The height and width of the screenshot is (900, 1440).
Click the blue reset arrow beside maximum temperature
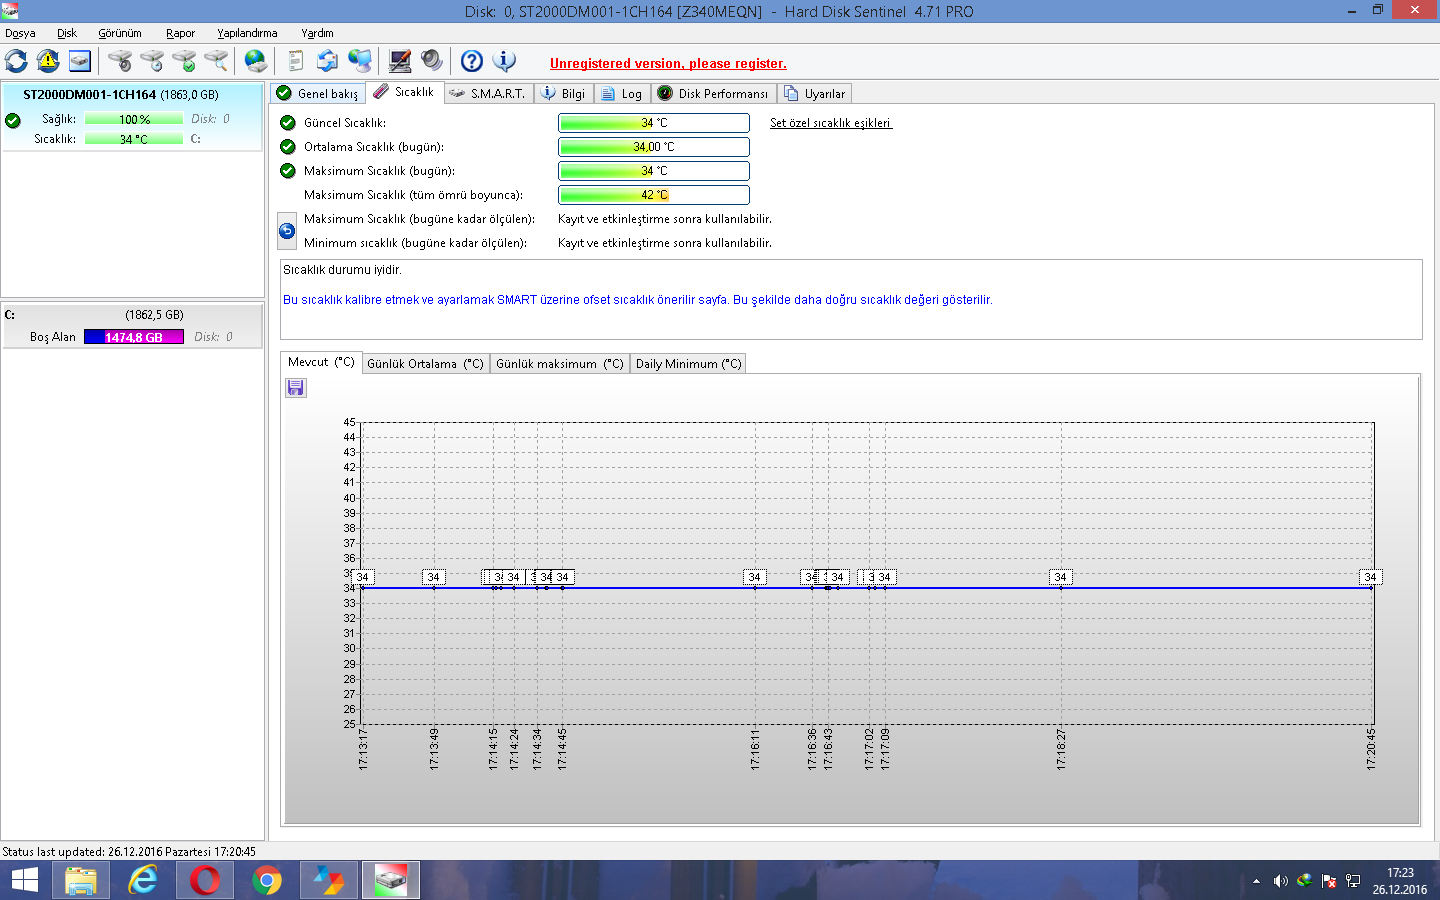[x=287, y=231]
